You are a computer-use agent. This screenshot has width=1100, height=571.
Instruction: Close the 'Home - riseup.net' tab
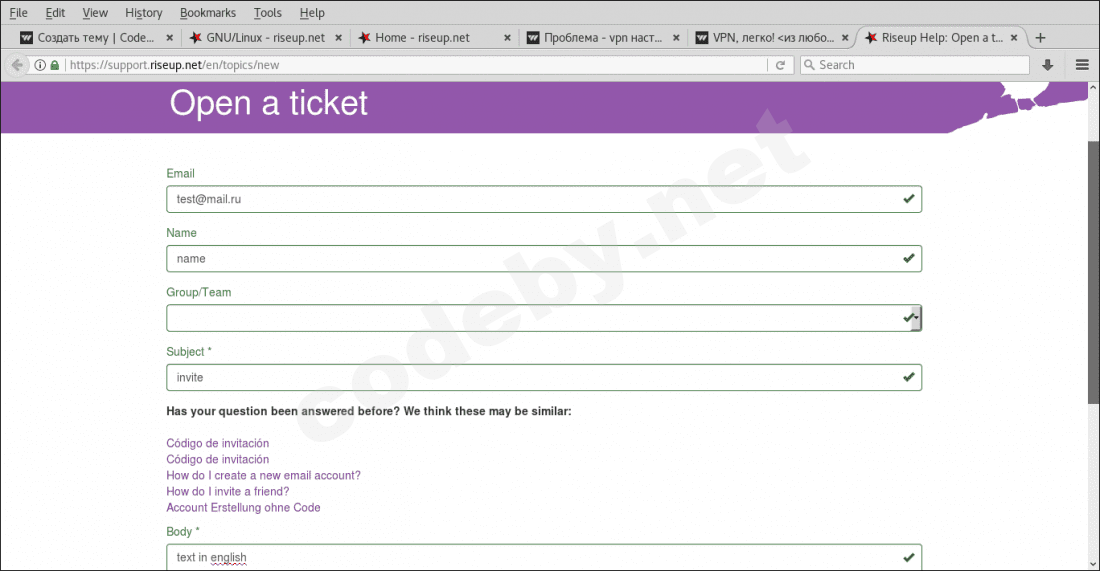click(x=507, y=38)
